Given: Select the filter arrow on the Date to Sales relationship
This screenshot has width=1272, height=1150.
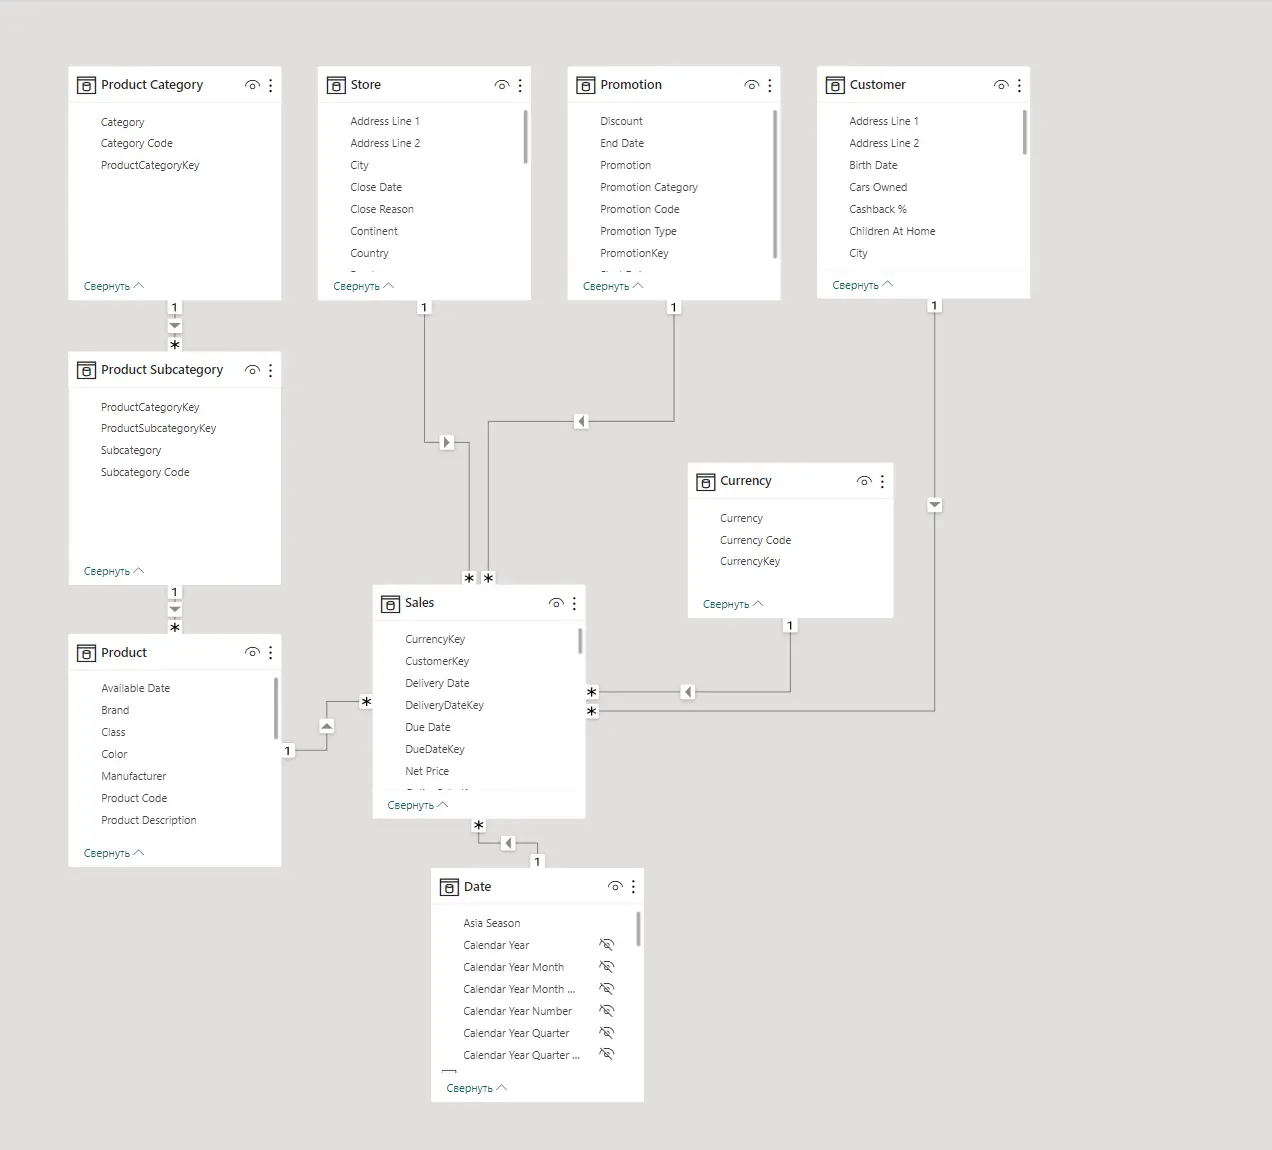Looking at the screenshot, I should pos(507,843).
